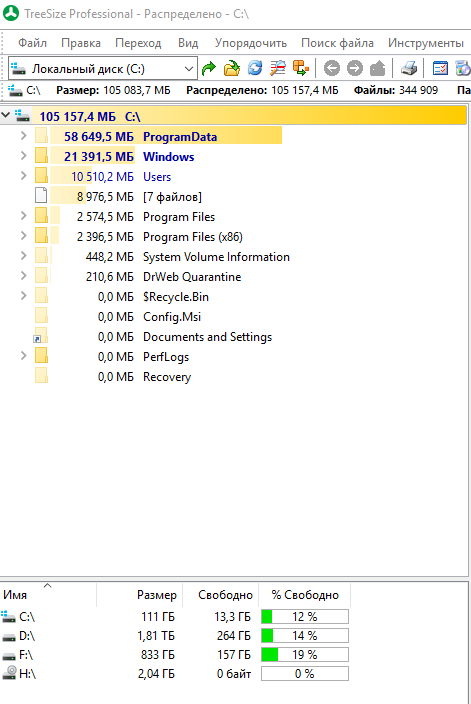Click the Users folder icon
Viewport: 471px width, 704px height.
41,176
